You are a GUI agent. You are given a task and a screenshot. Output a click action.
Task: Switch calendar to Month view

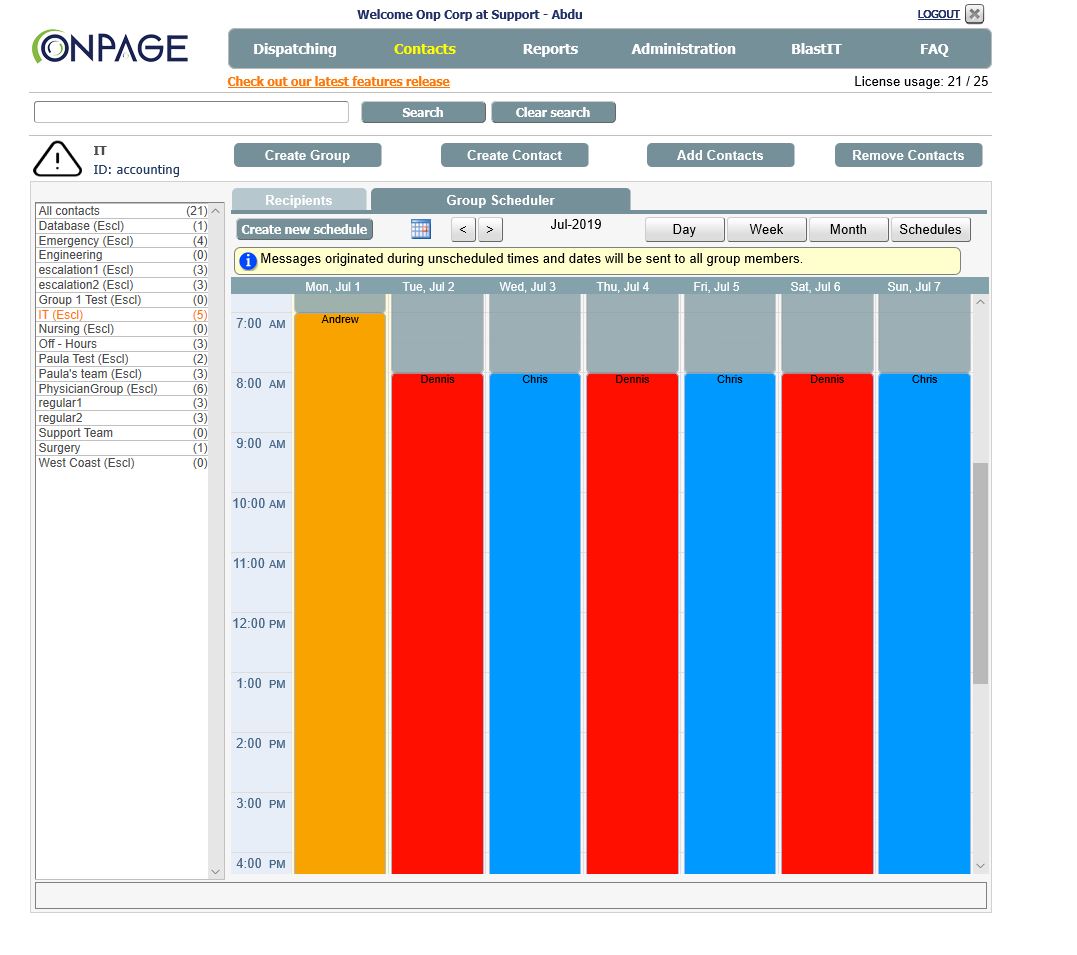pos(847,230)
